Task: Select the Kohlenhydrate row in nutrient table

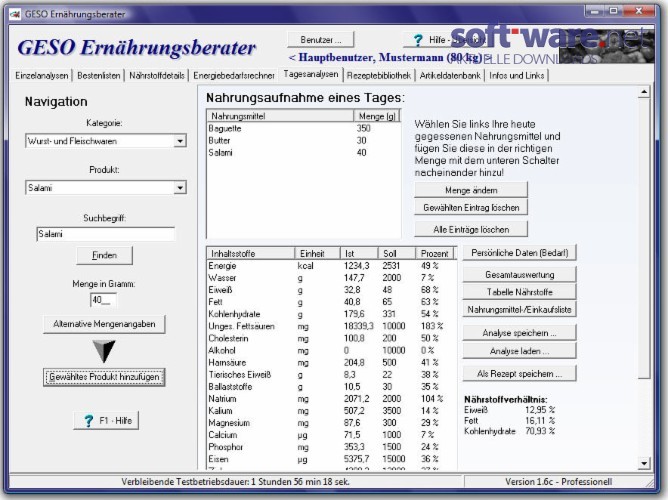Action: tap(331, 314)
